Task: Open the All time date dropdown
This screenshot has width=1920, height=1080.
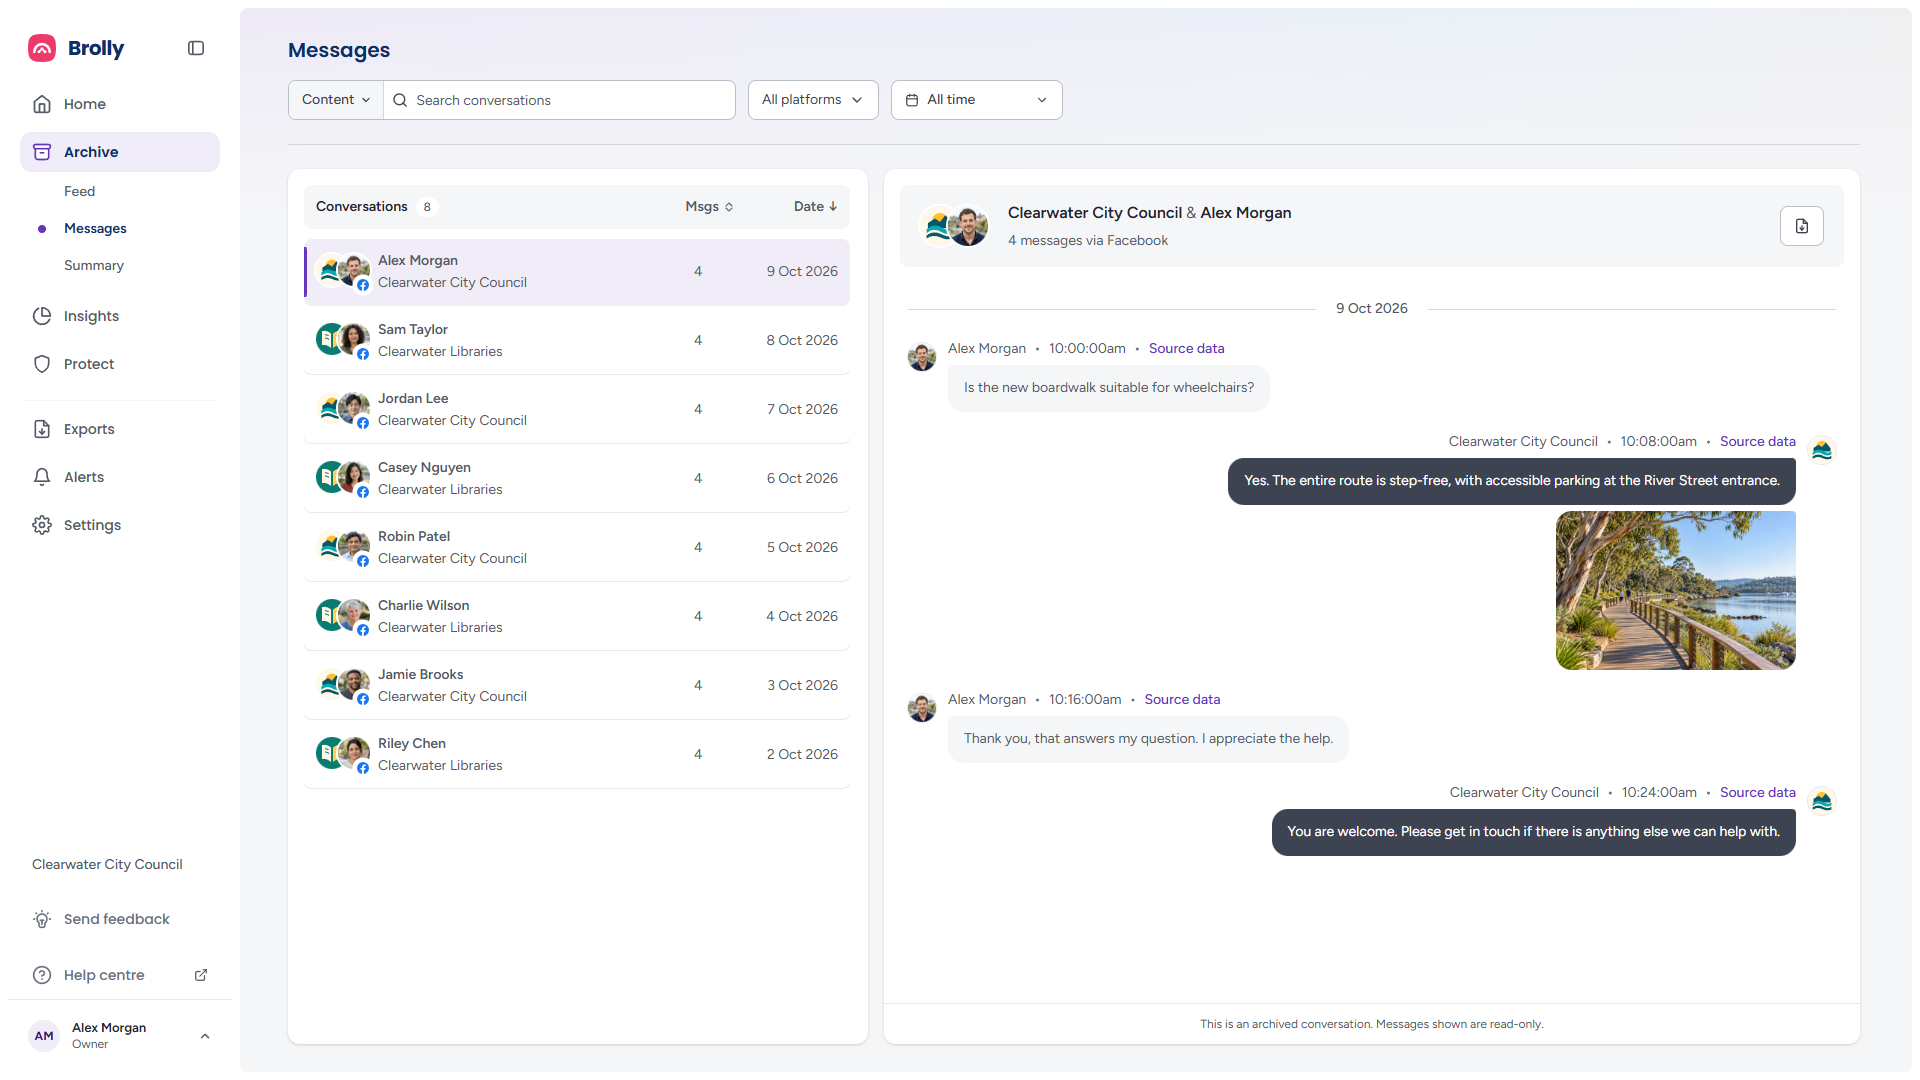Action: [976, 100]
